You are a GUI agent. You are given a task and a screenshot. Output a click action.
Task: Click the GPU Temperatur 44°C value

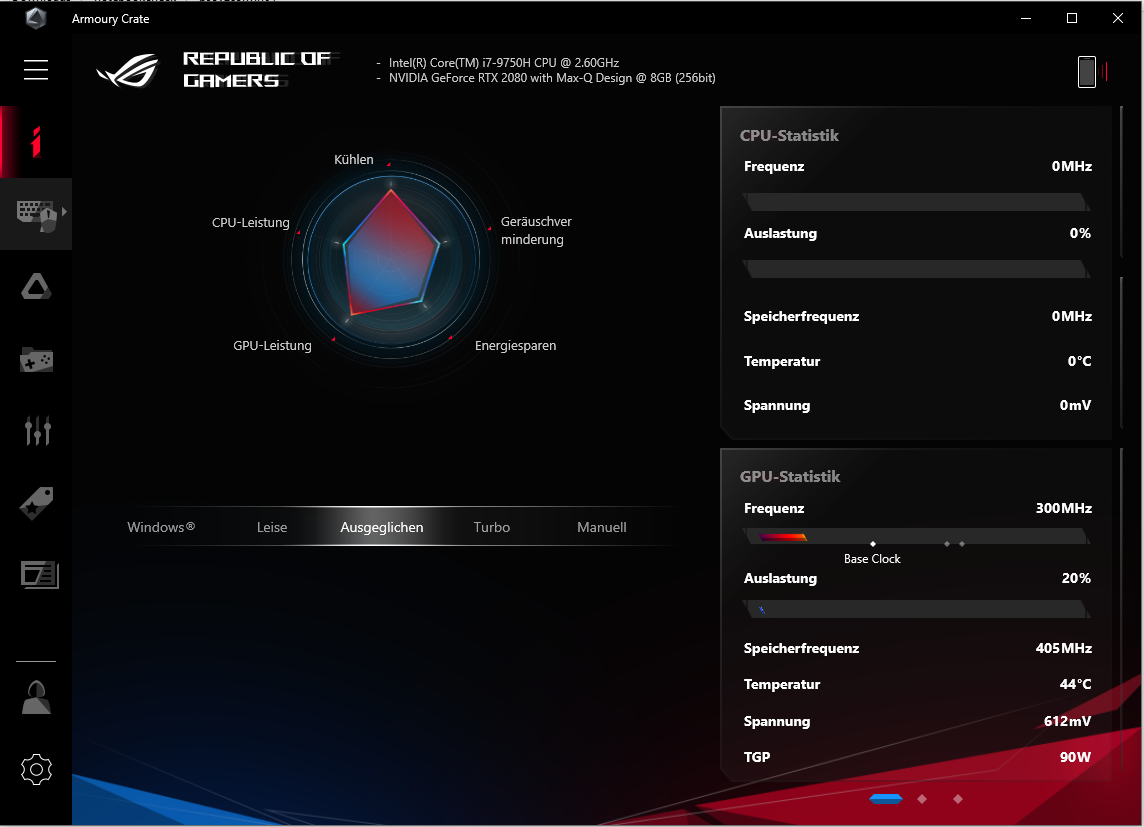(1075, 684)
